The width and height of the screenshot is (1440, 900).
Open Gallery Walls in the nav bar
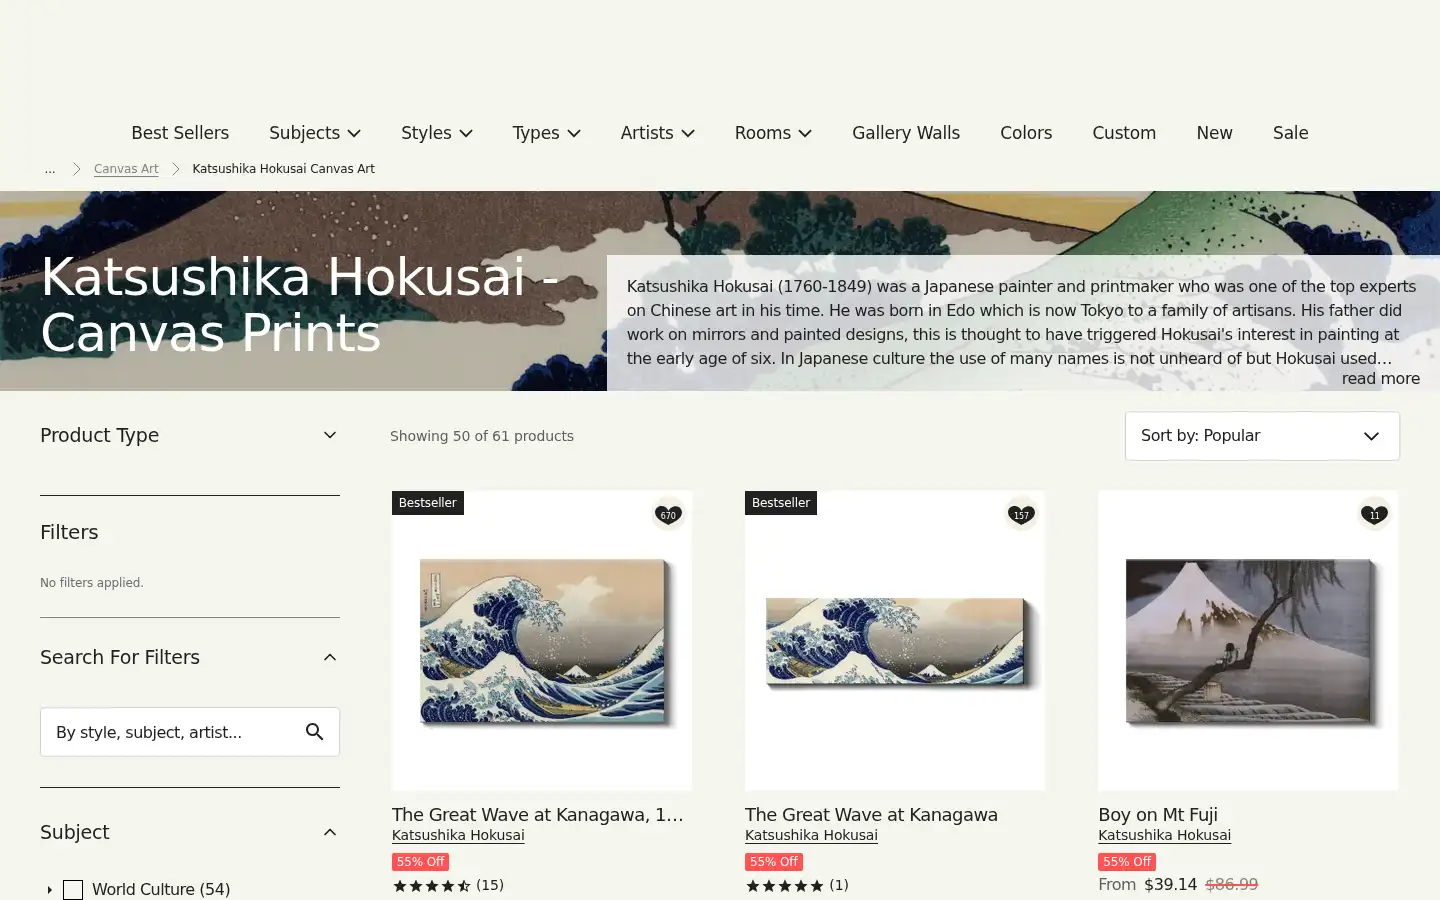906,133
